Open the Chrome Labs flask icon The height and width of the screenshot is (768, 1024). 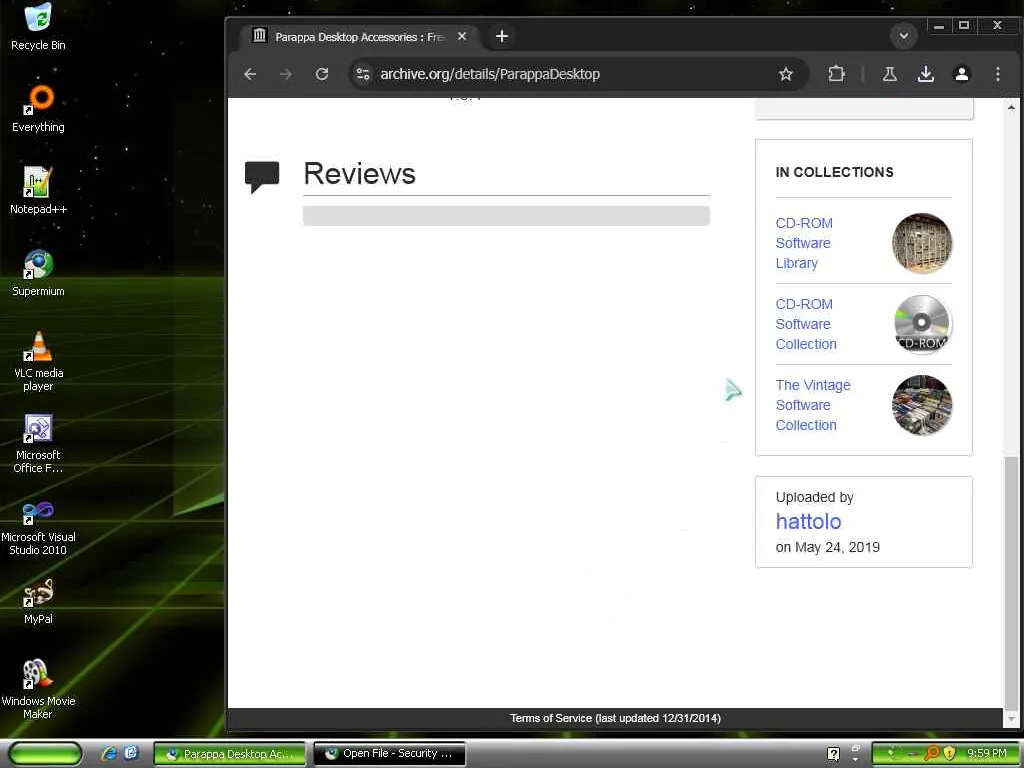pos(889,74)
